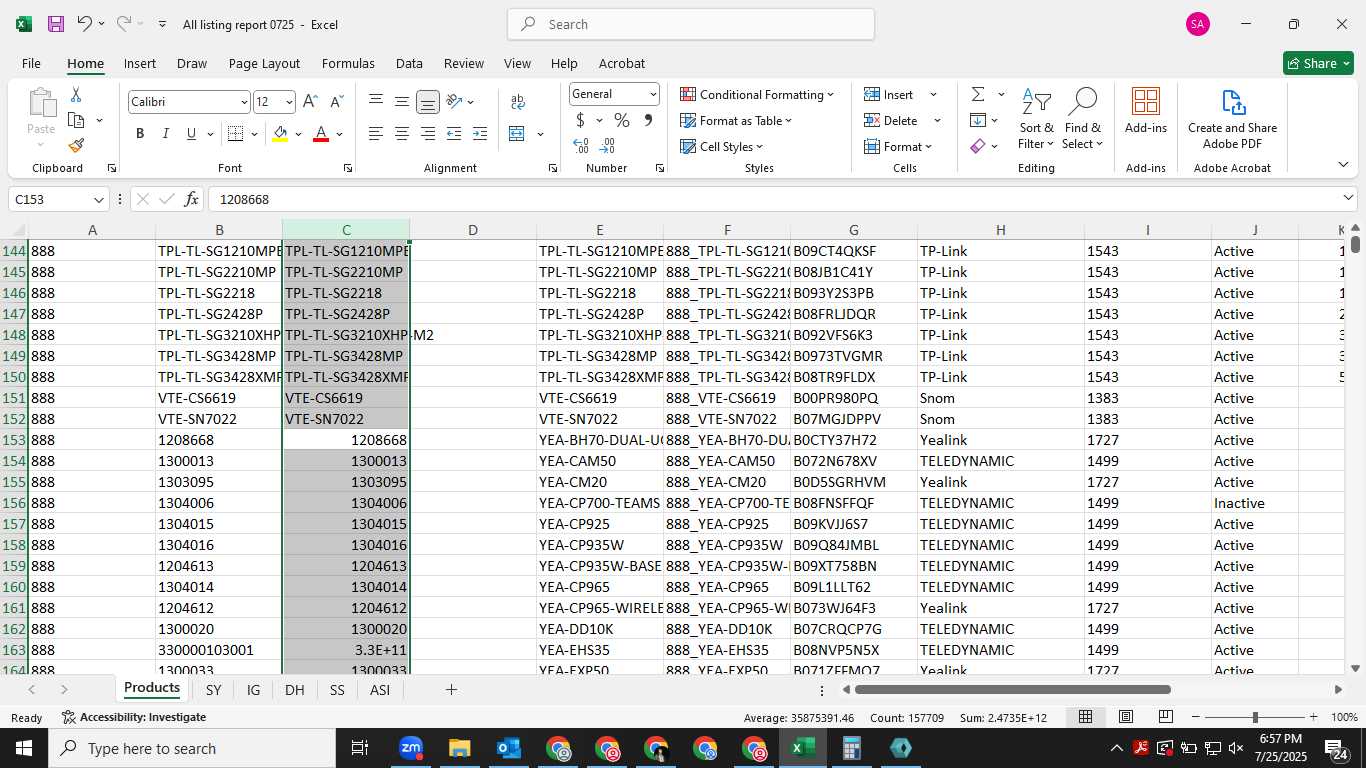Toggle Middle Align for the cell
The width and height of the screenshot is (1366, 768).
pyautogui.click(x=402, y=102)
